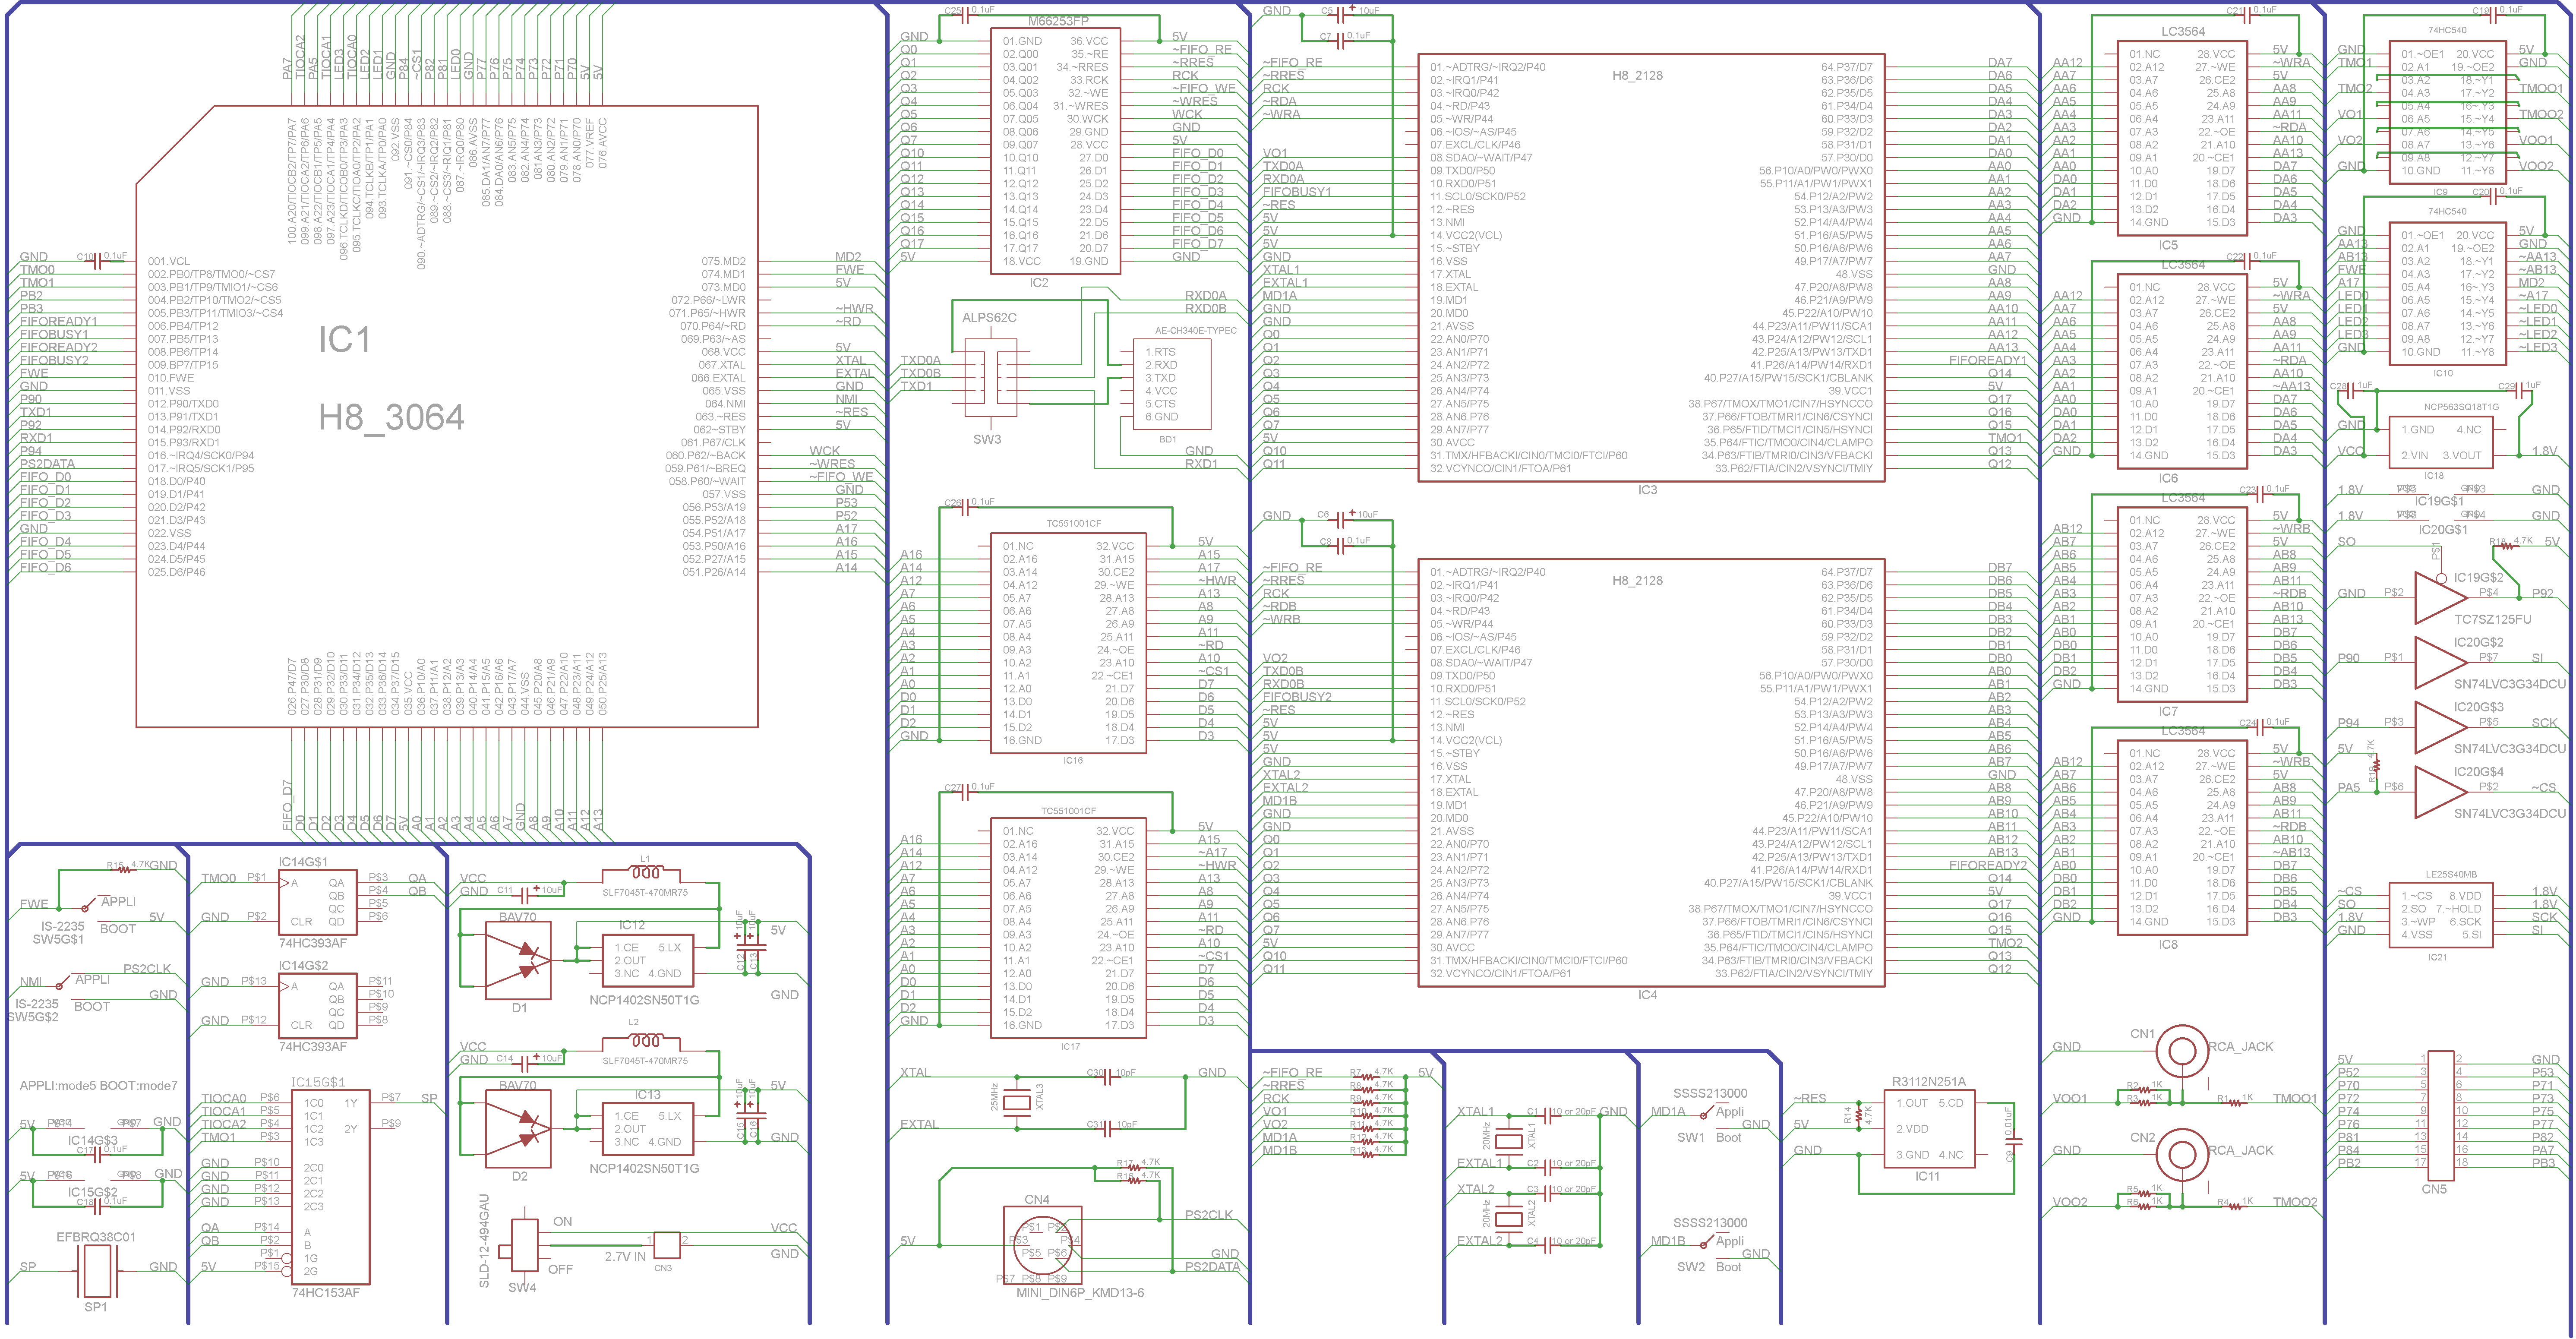Select the CN5 header label

pyautogui.click(x=2434, y=1189)
